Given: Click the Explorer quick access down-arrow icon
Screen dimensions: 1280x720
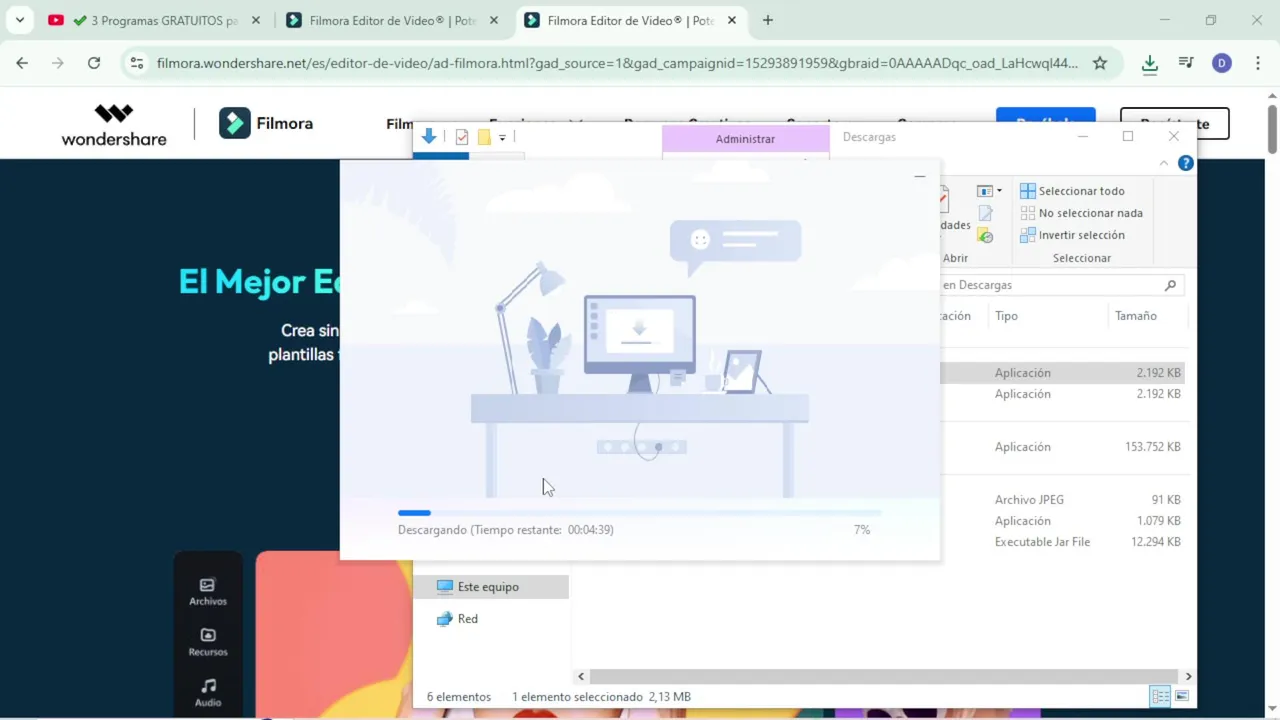Looking at the screenshot, I should (x=429, y=137).
